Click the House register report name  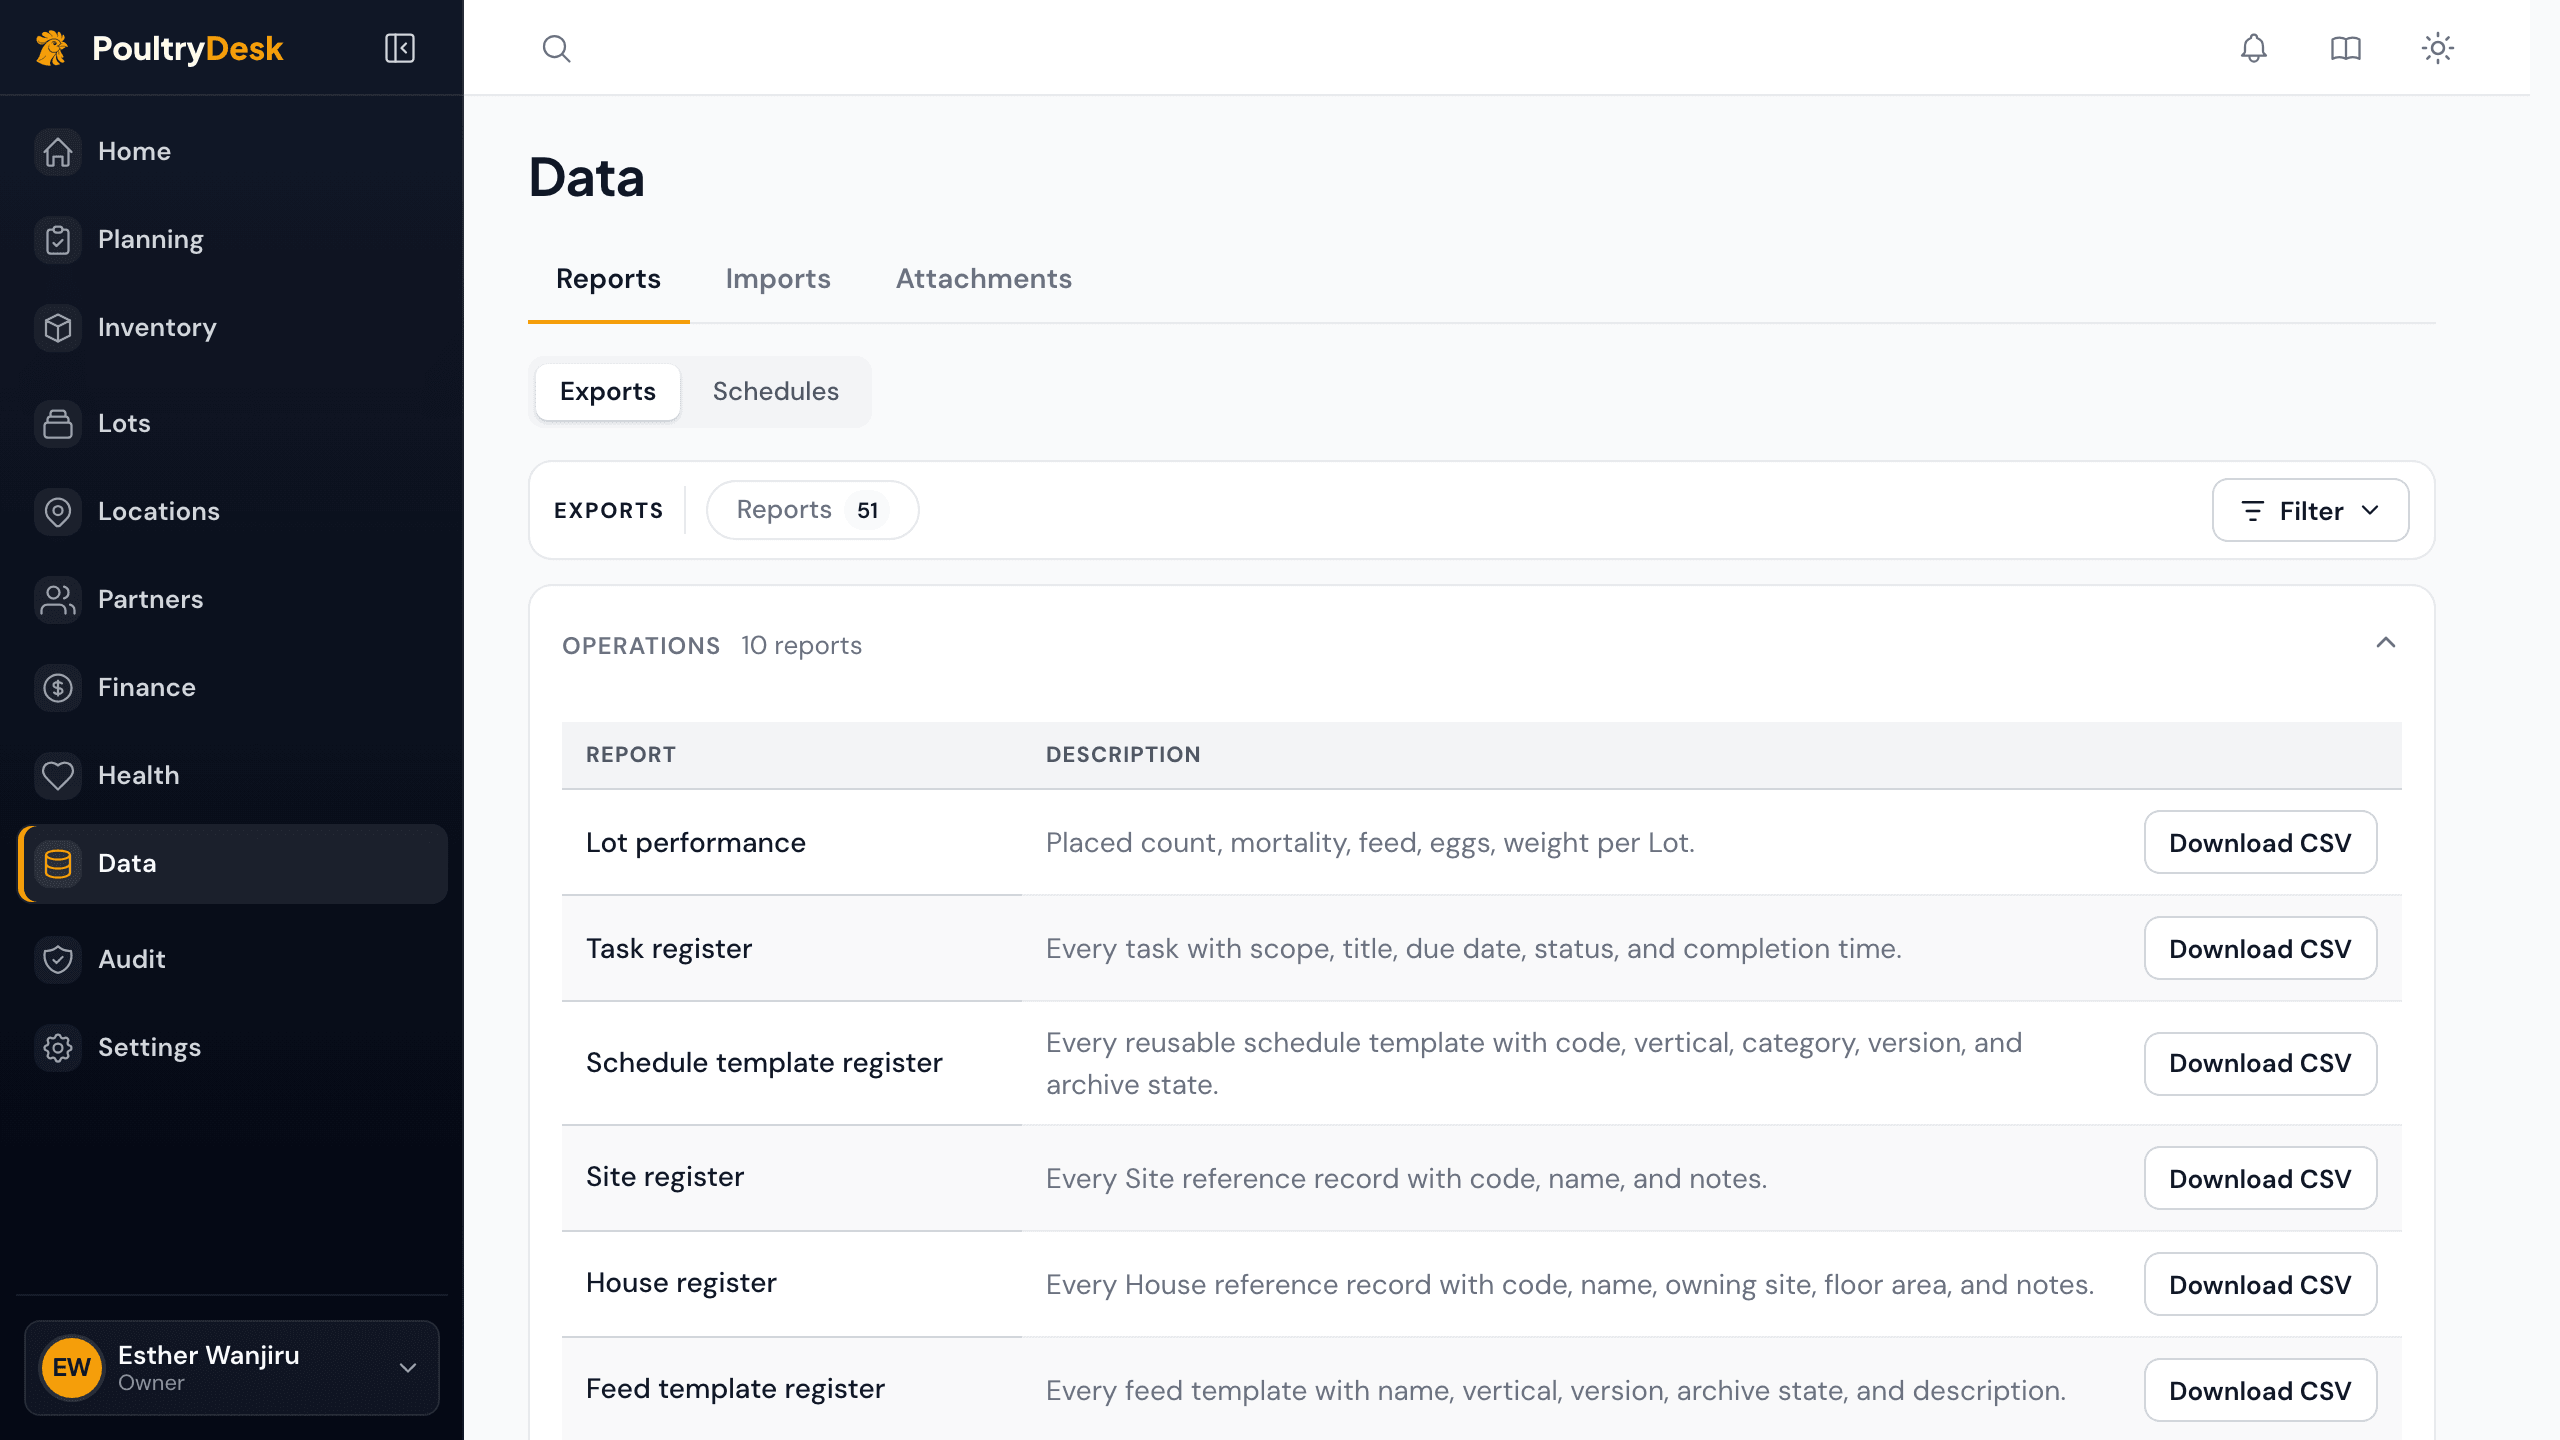tap(681, 1283)
